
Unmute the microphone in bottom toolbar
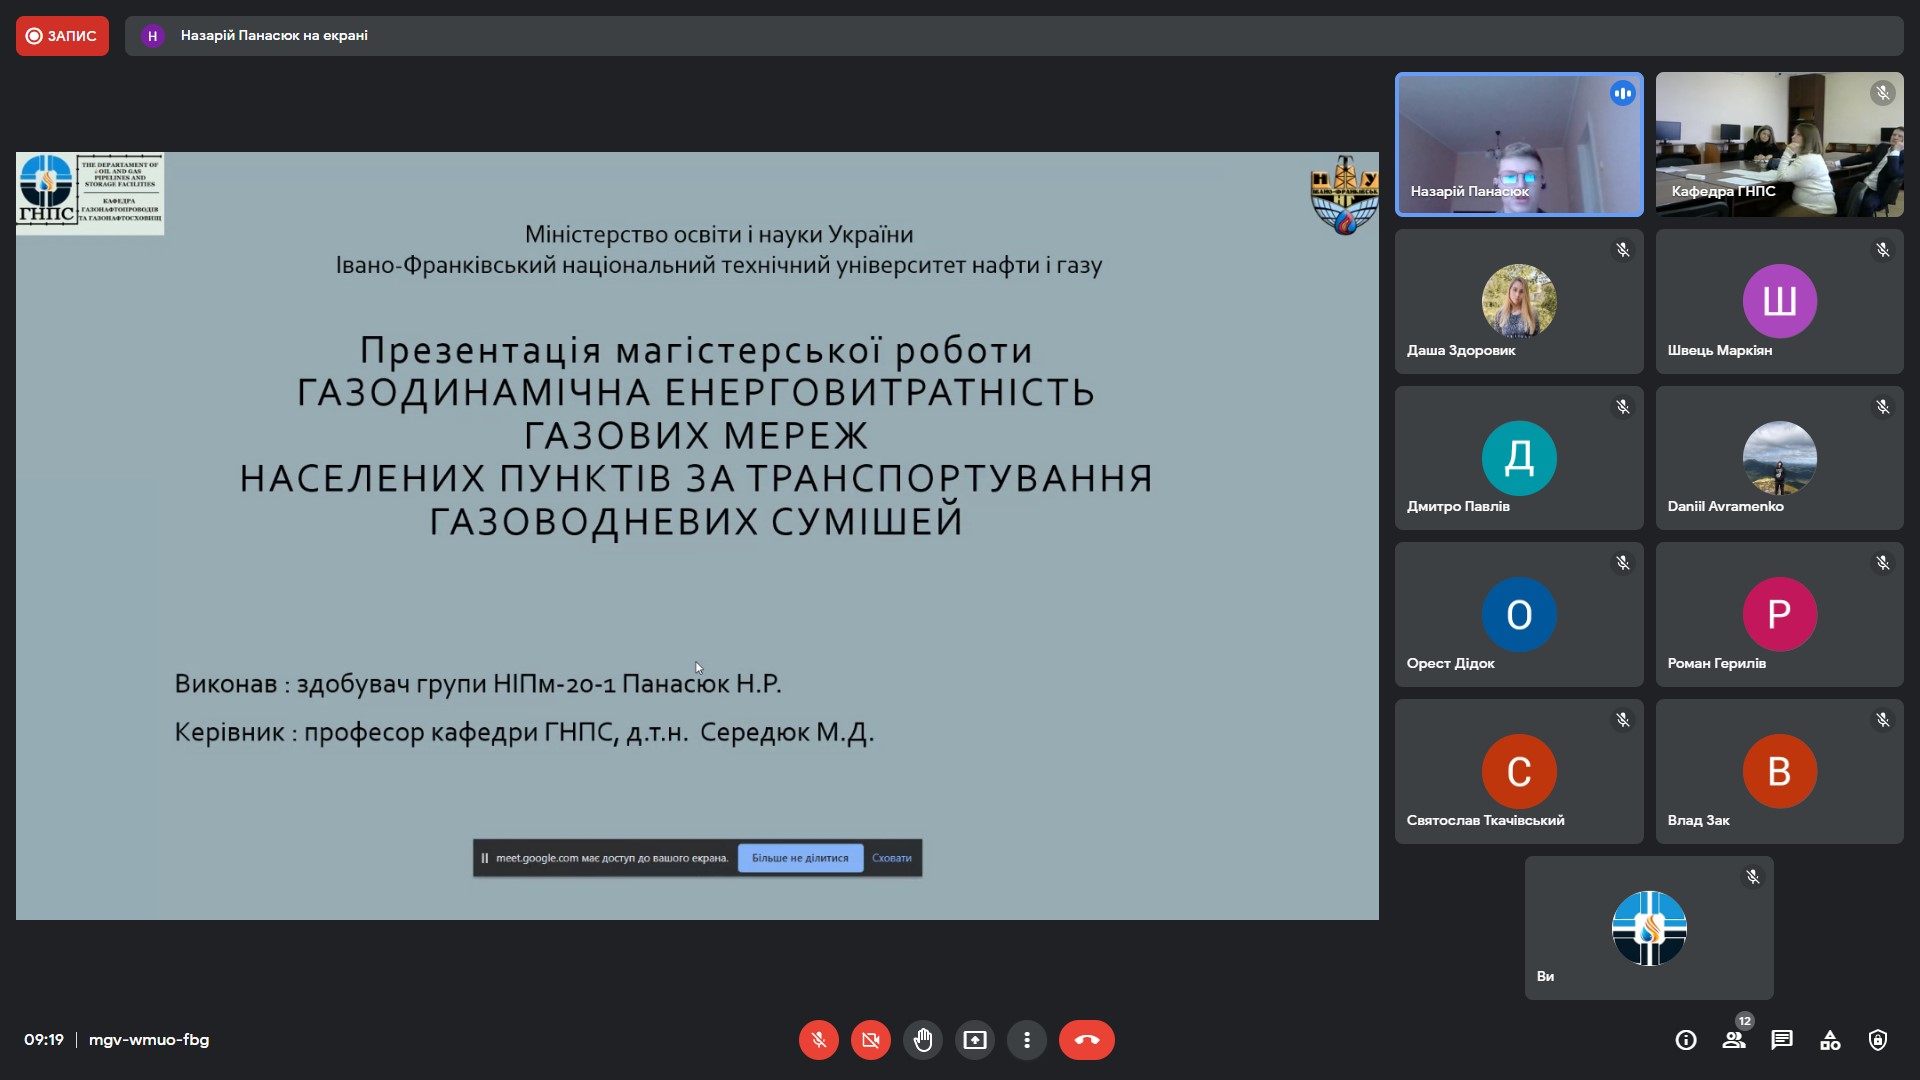pos(818,1040)
